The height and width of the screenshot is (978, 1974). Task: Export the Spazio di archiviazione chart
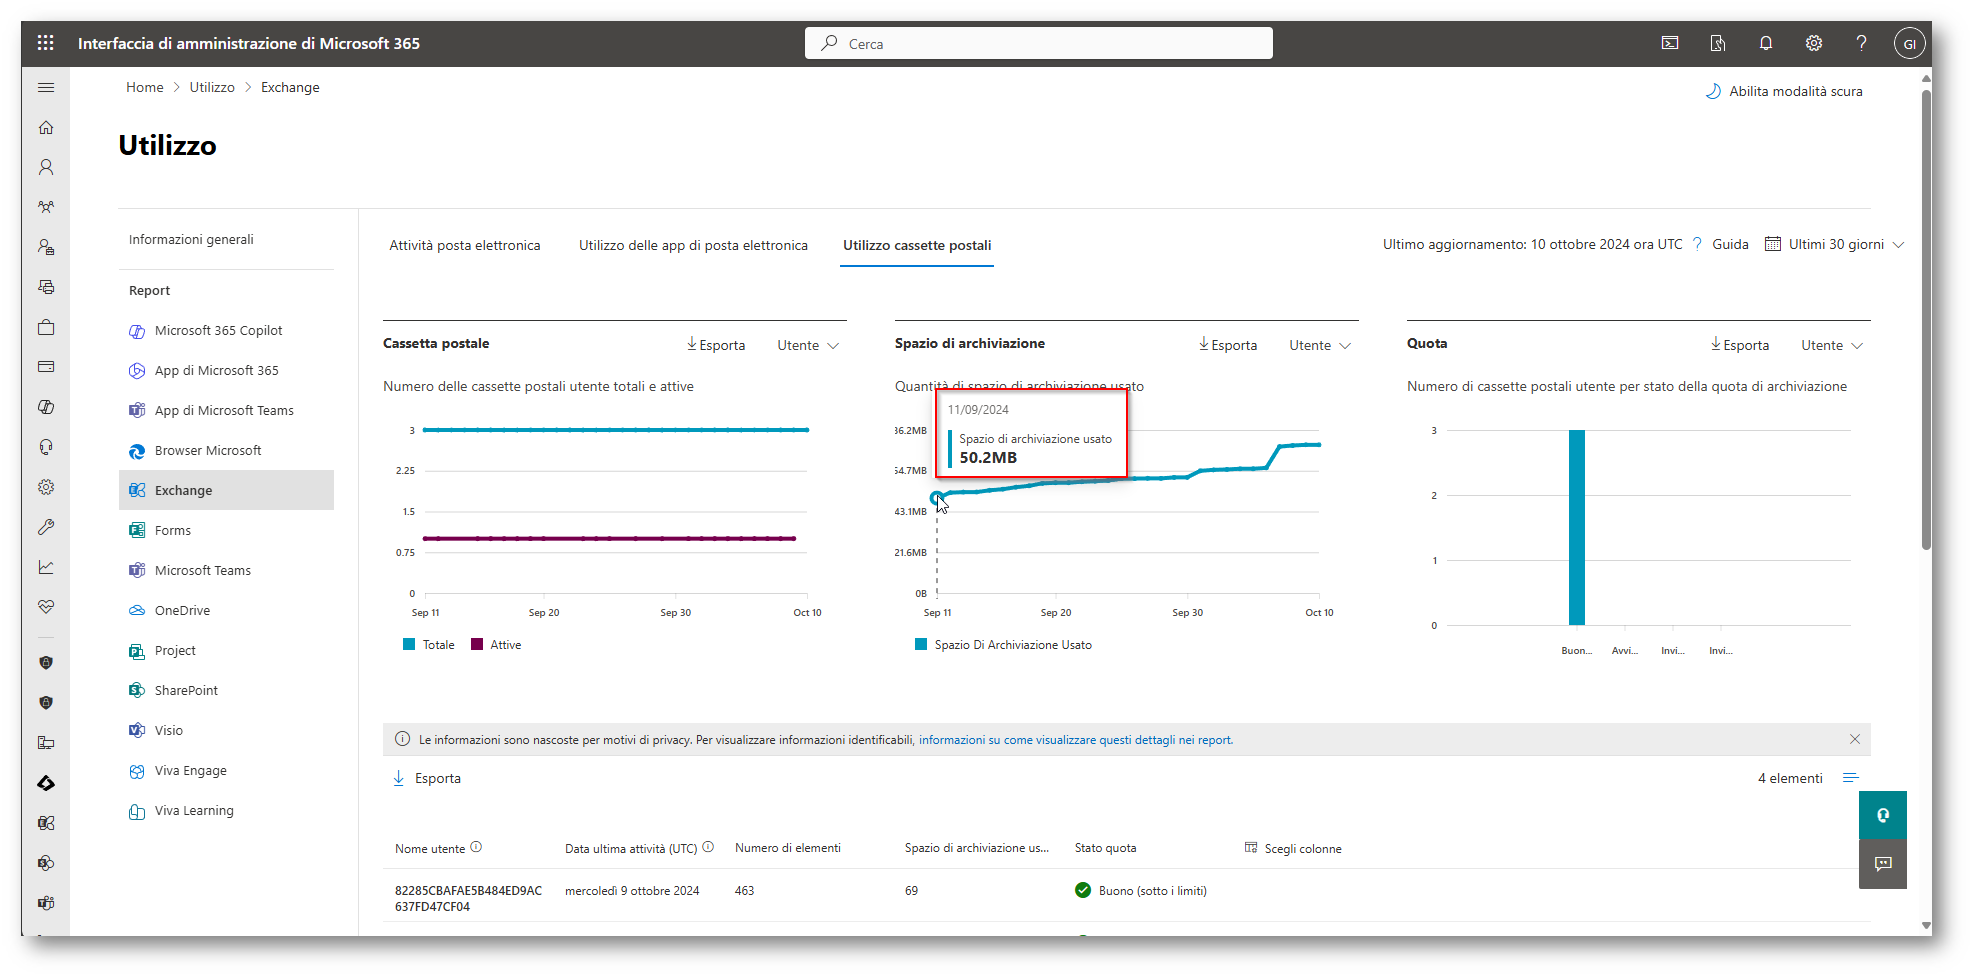pos(1227,345)
